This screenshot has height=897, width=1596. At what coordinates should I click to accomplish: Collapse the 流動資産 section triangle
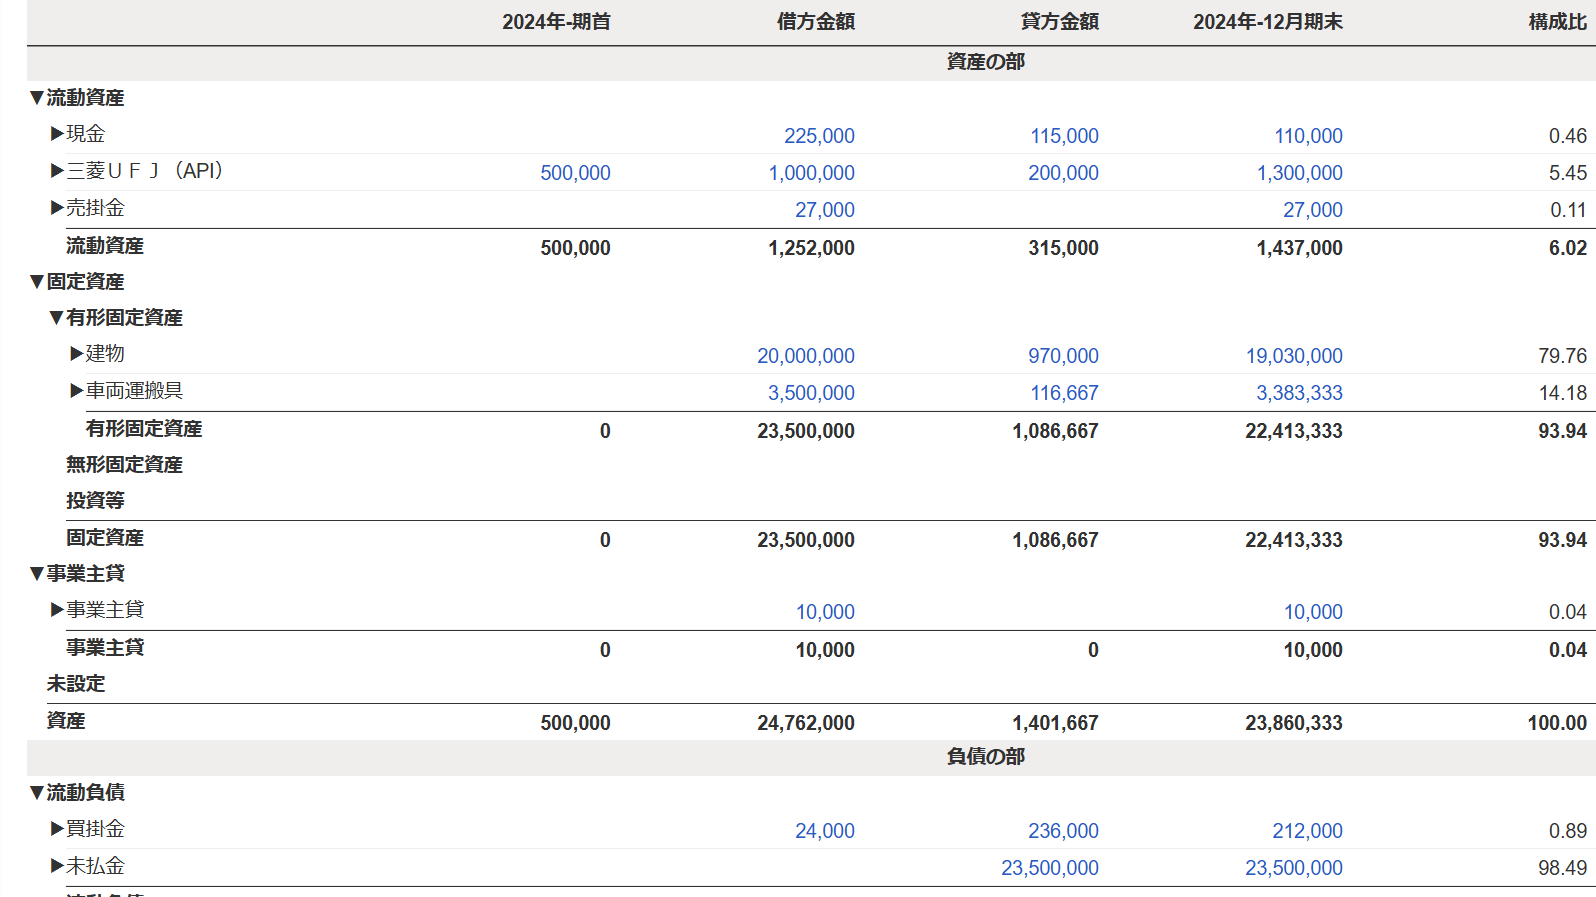coord(37,98)
